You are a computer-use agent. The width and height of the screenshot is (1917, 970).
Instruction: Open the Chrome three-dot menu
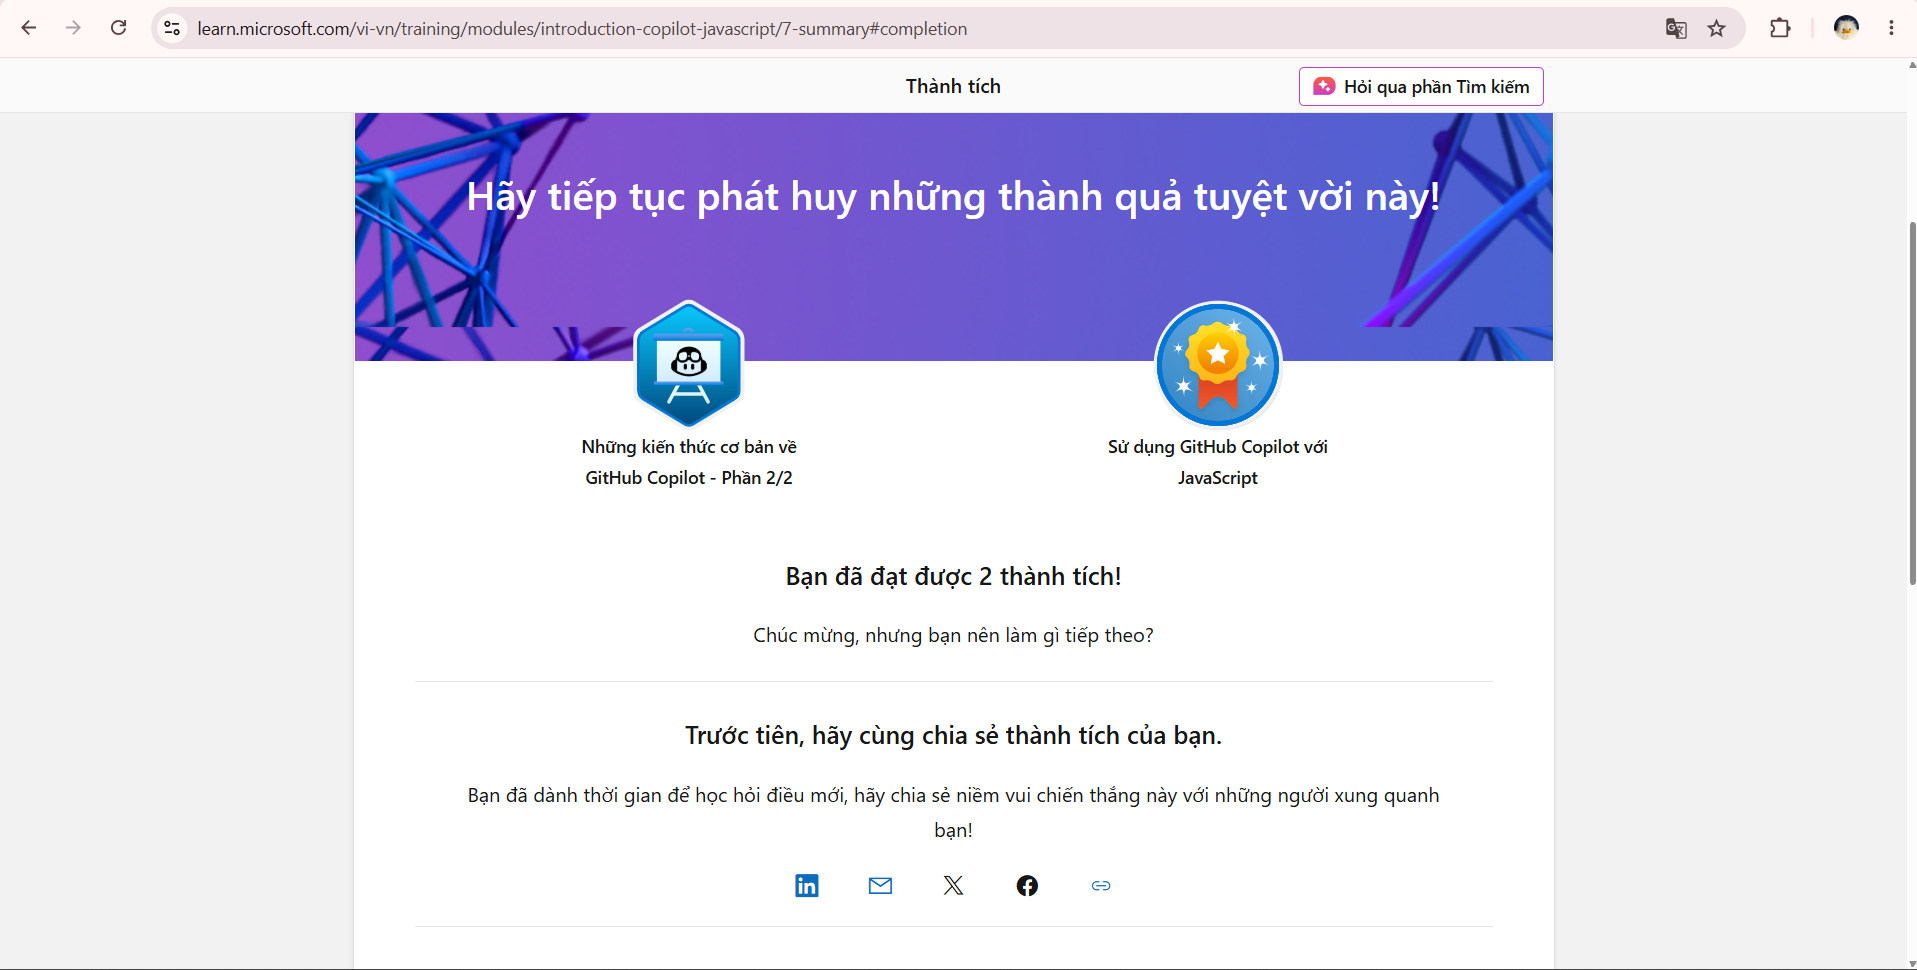pos(1891,28)
